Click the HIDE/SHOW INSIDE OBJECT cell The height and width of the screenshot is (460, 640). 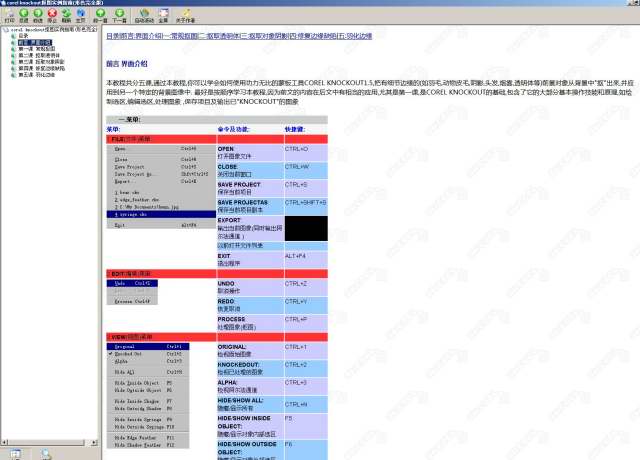pos(250,427)
